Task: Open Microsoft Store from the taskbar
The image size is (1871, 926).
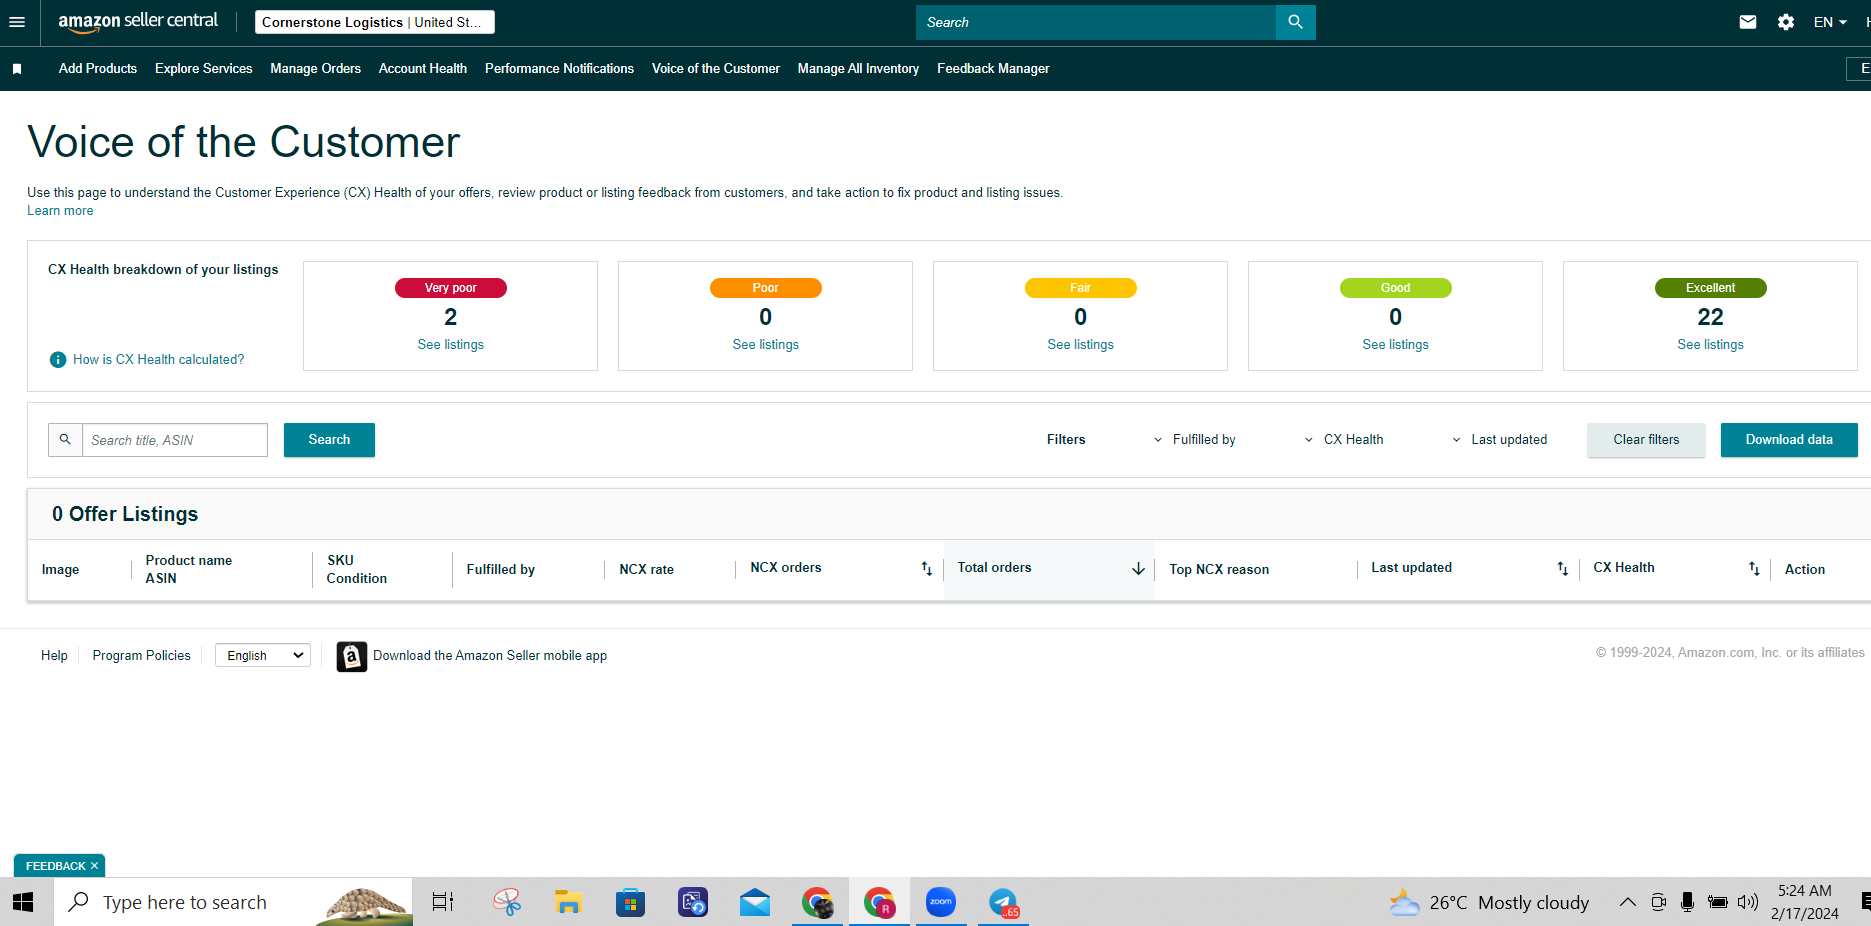Action: tap(630, 902)
